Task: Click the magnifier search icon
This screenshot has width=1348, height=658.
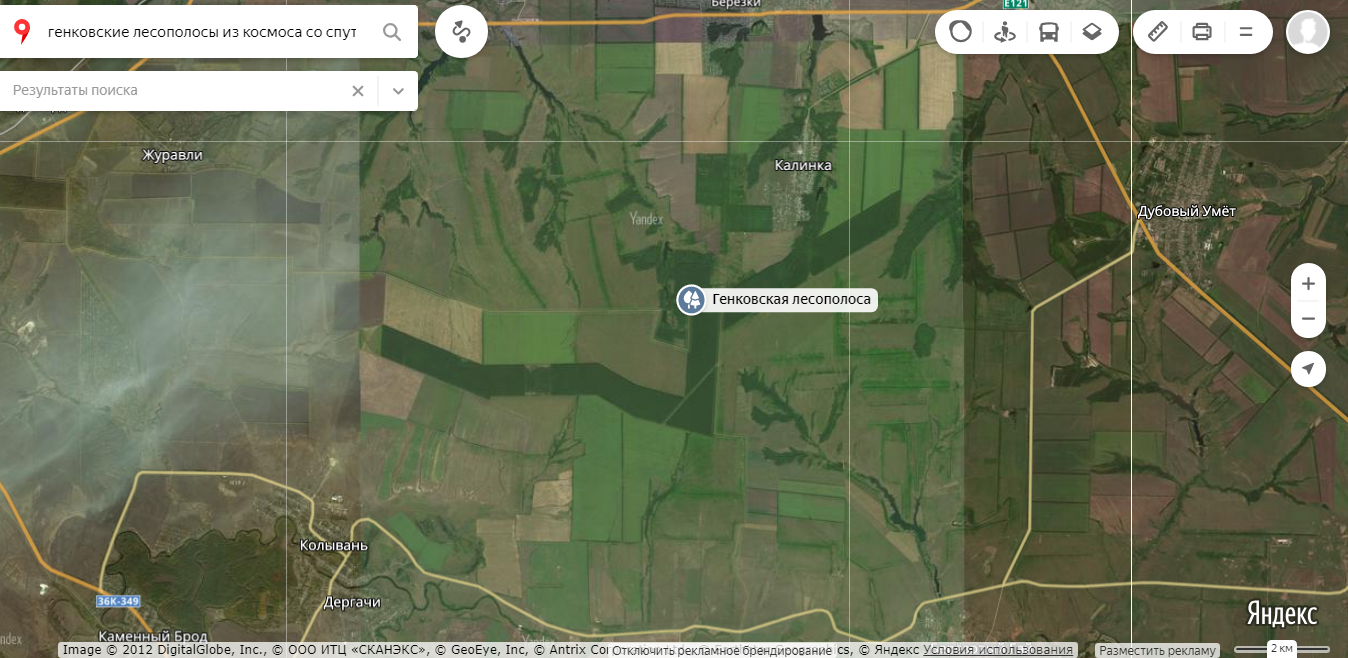Action: coord(392,32)
